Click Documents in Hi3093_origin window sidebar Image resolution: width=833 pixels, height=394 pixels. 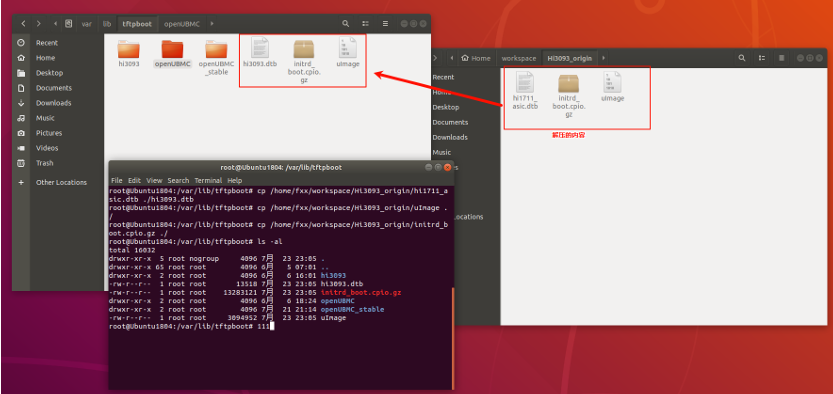click(450, 122)
